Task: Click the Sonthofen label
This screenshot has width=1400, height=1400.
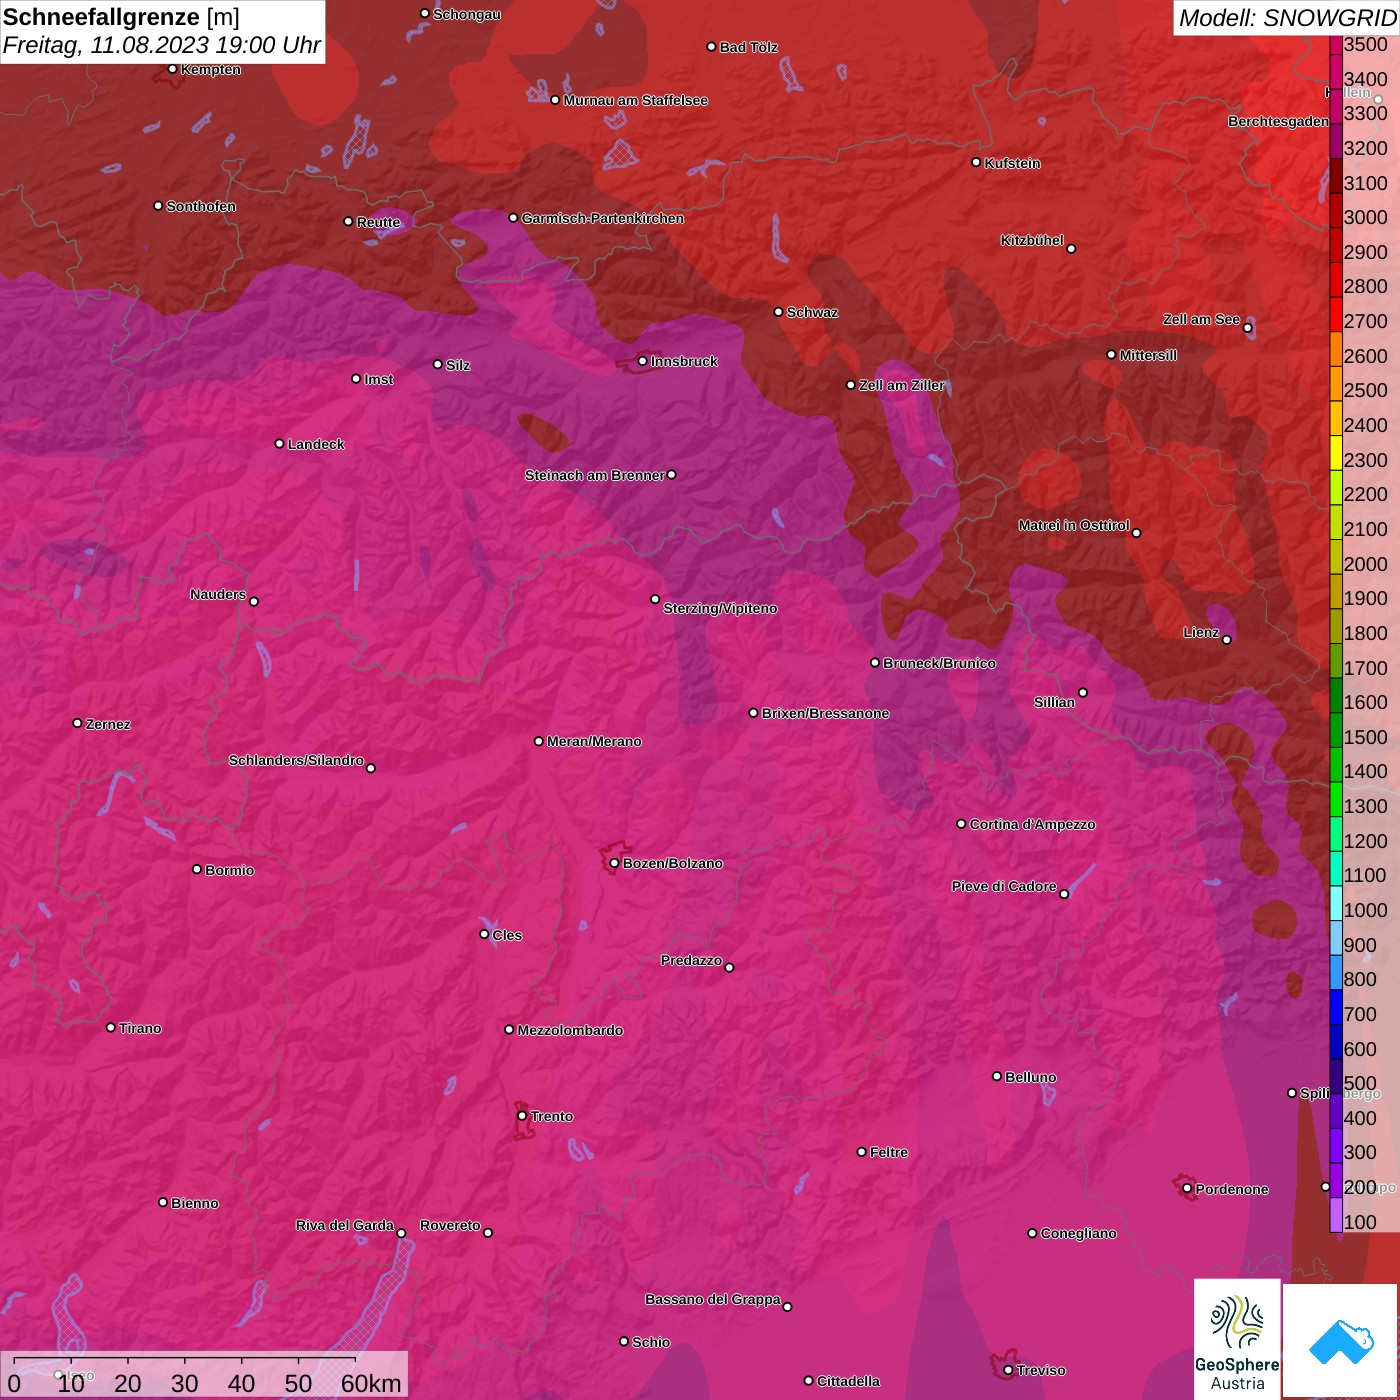Action: (x=201, y=206)
